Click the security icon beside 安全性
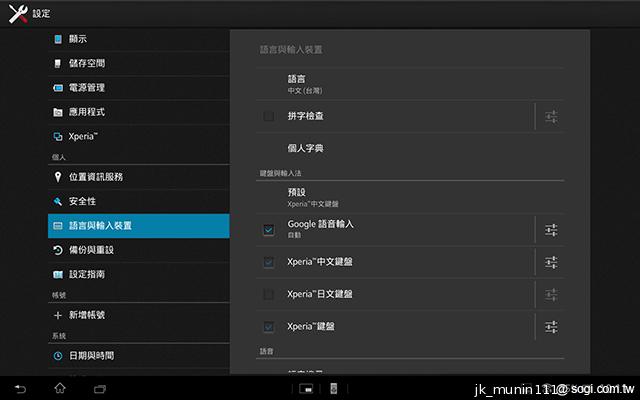This screenshot has width=640, height=400. point(58,201)
